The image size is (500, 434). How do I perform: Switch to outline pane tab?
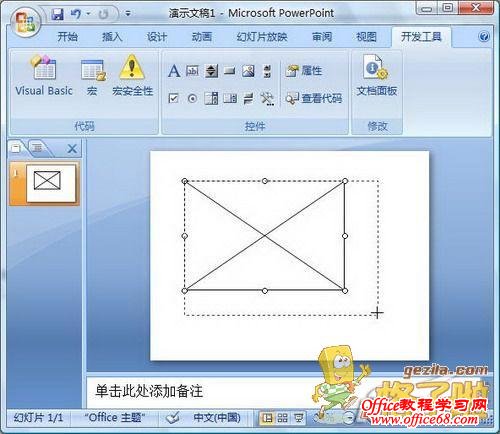tap(37, 148)
